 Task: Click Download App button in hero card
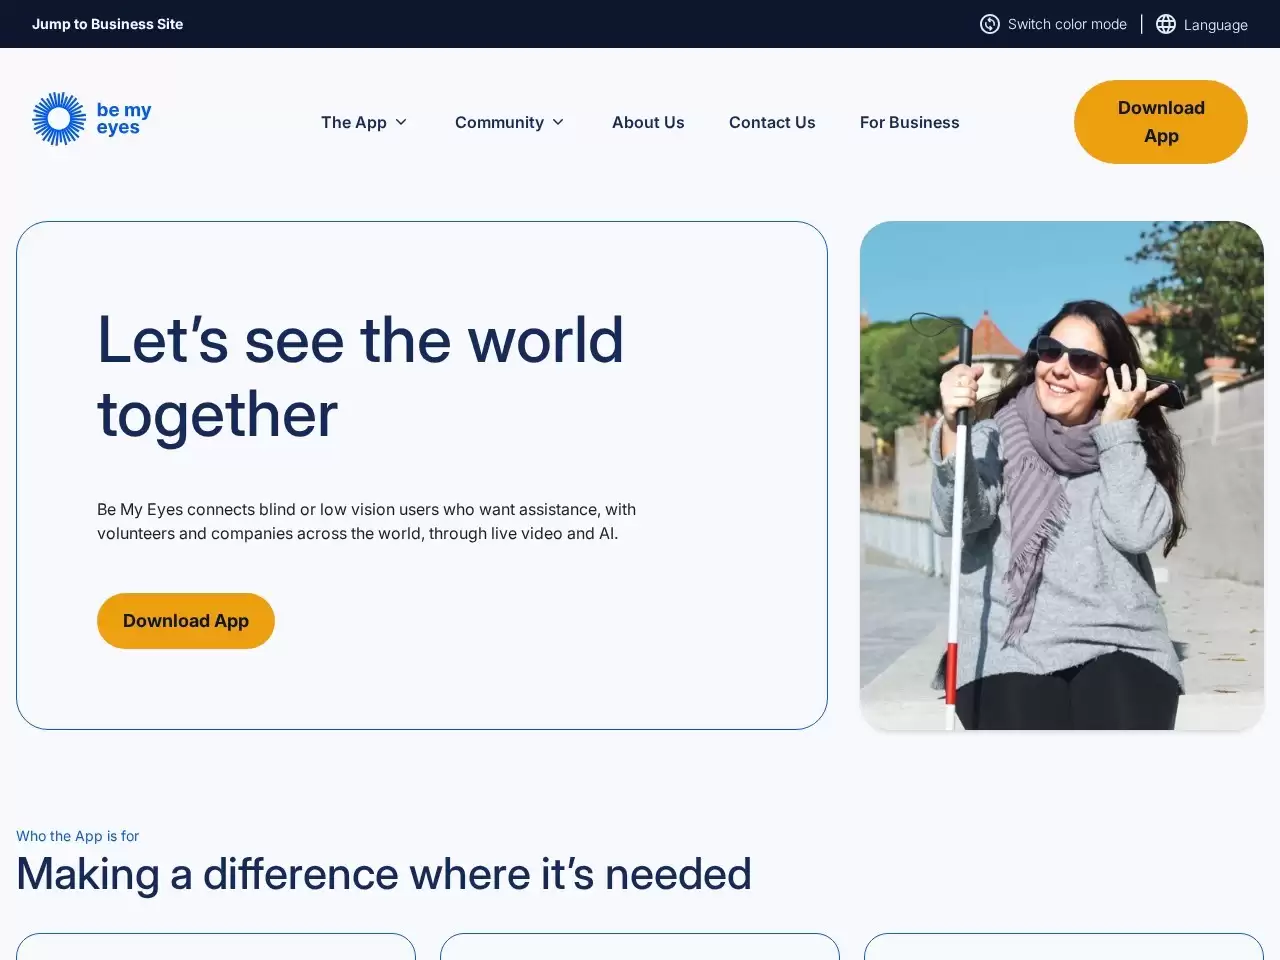tap(186, 621)
